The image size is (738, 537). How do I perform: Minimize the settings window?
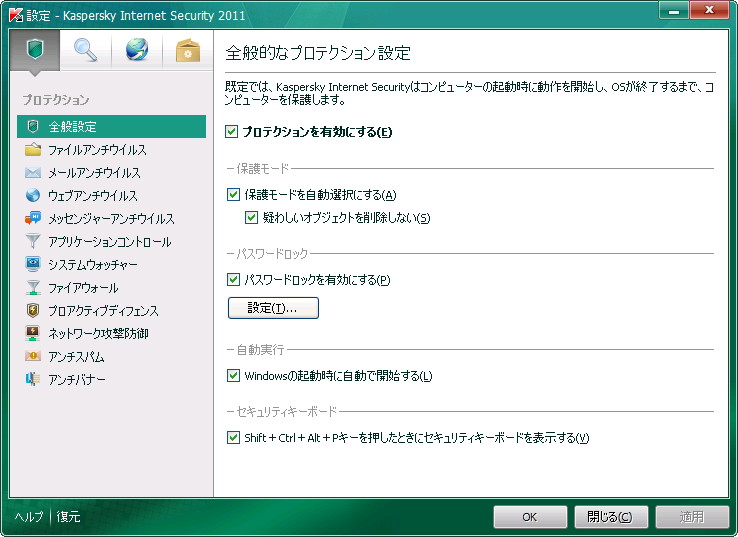(674, 10)
